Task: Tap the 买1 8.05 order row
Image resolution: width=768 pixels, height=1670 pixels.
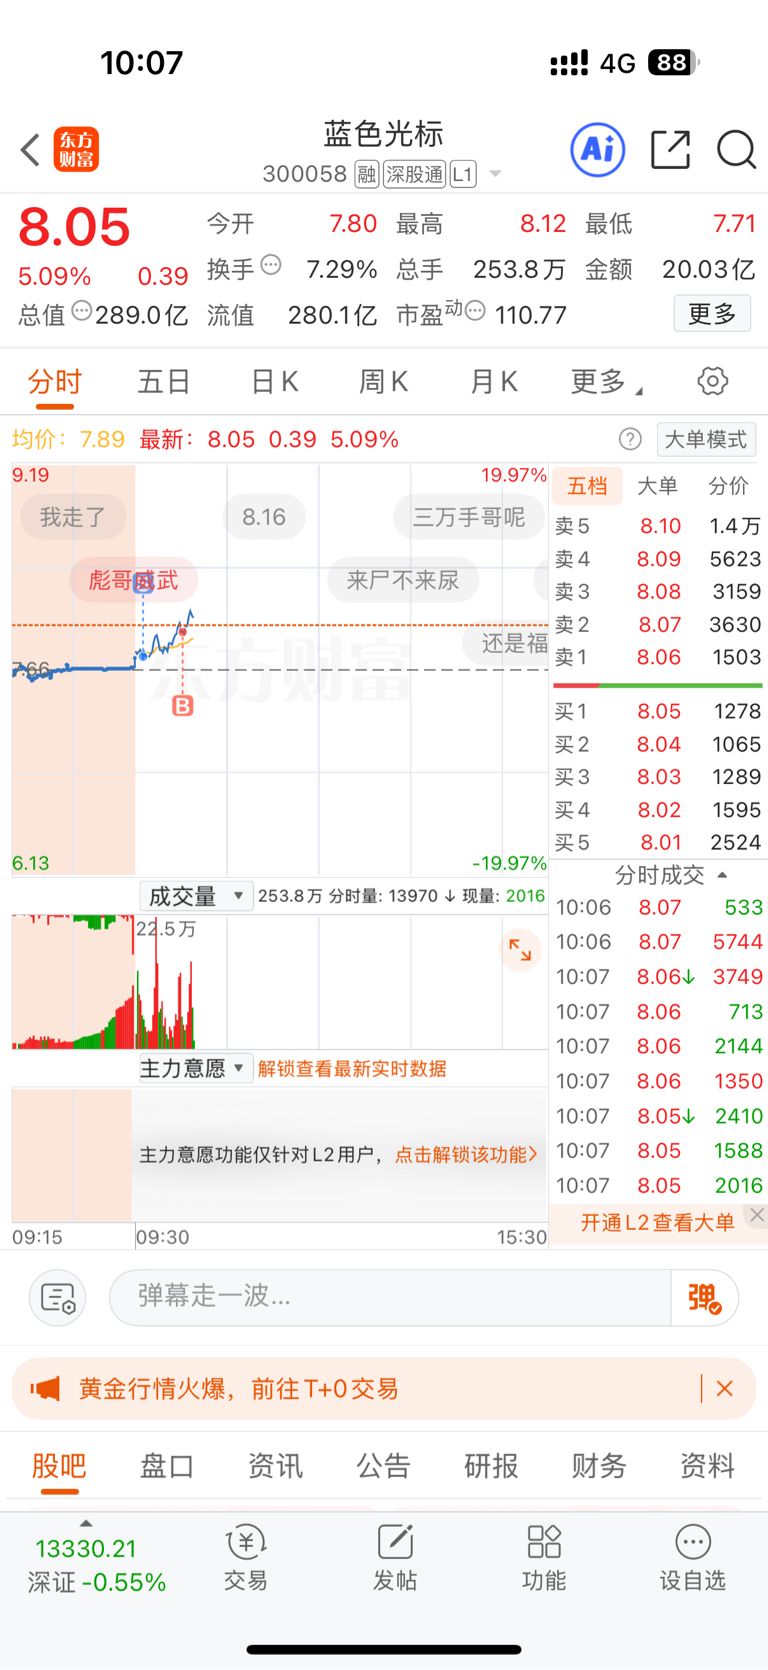Action: [658, 711]
